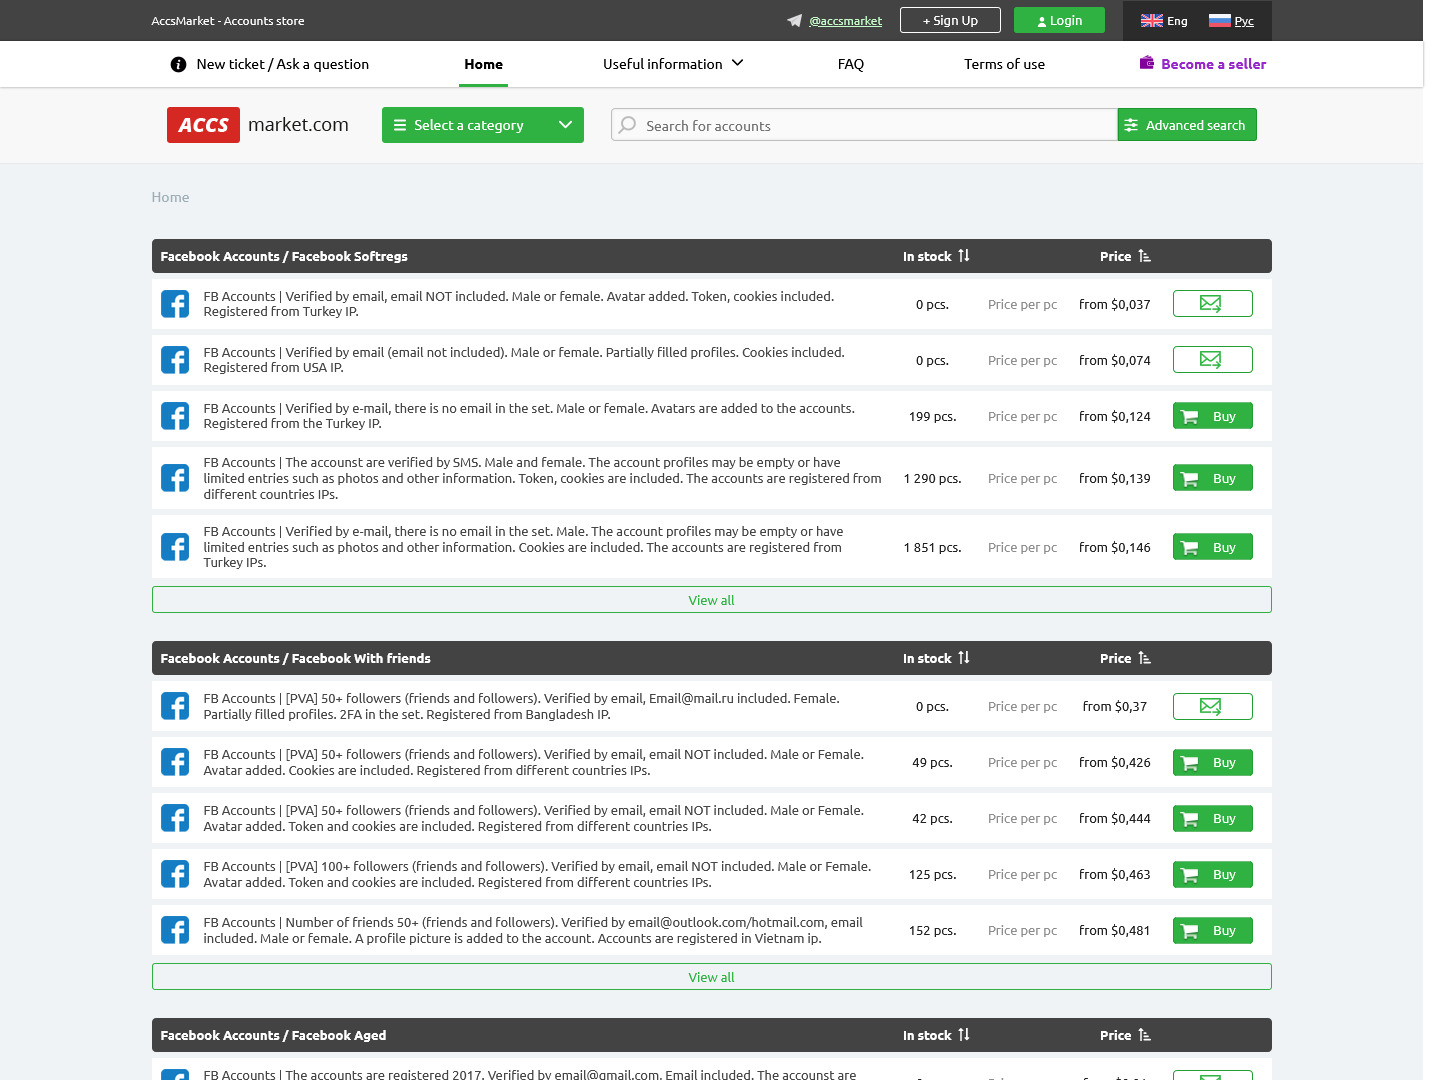Switch language to Рус flag

point(1231,21)
